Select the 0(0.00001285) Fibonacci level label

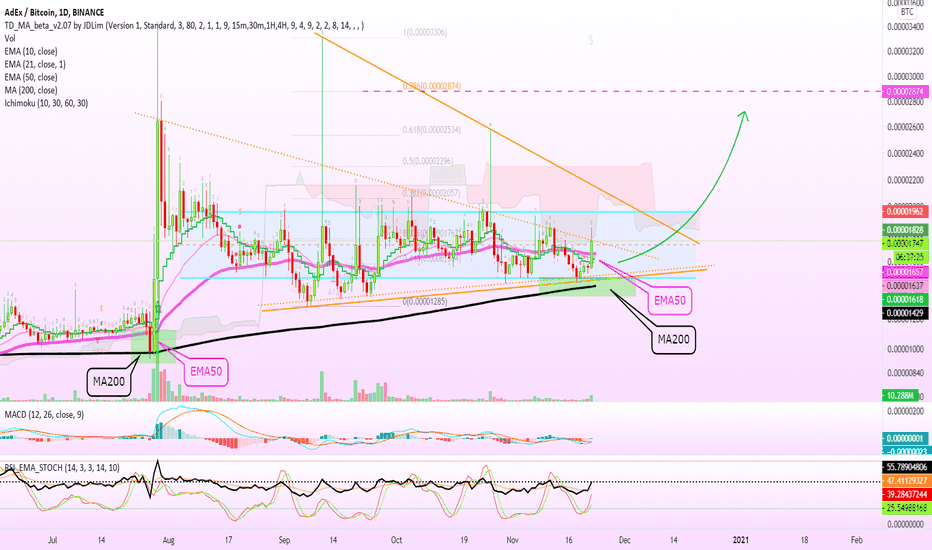[425, 301]
